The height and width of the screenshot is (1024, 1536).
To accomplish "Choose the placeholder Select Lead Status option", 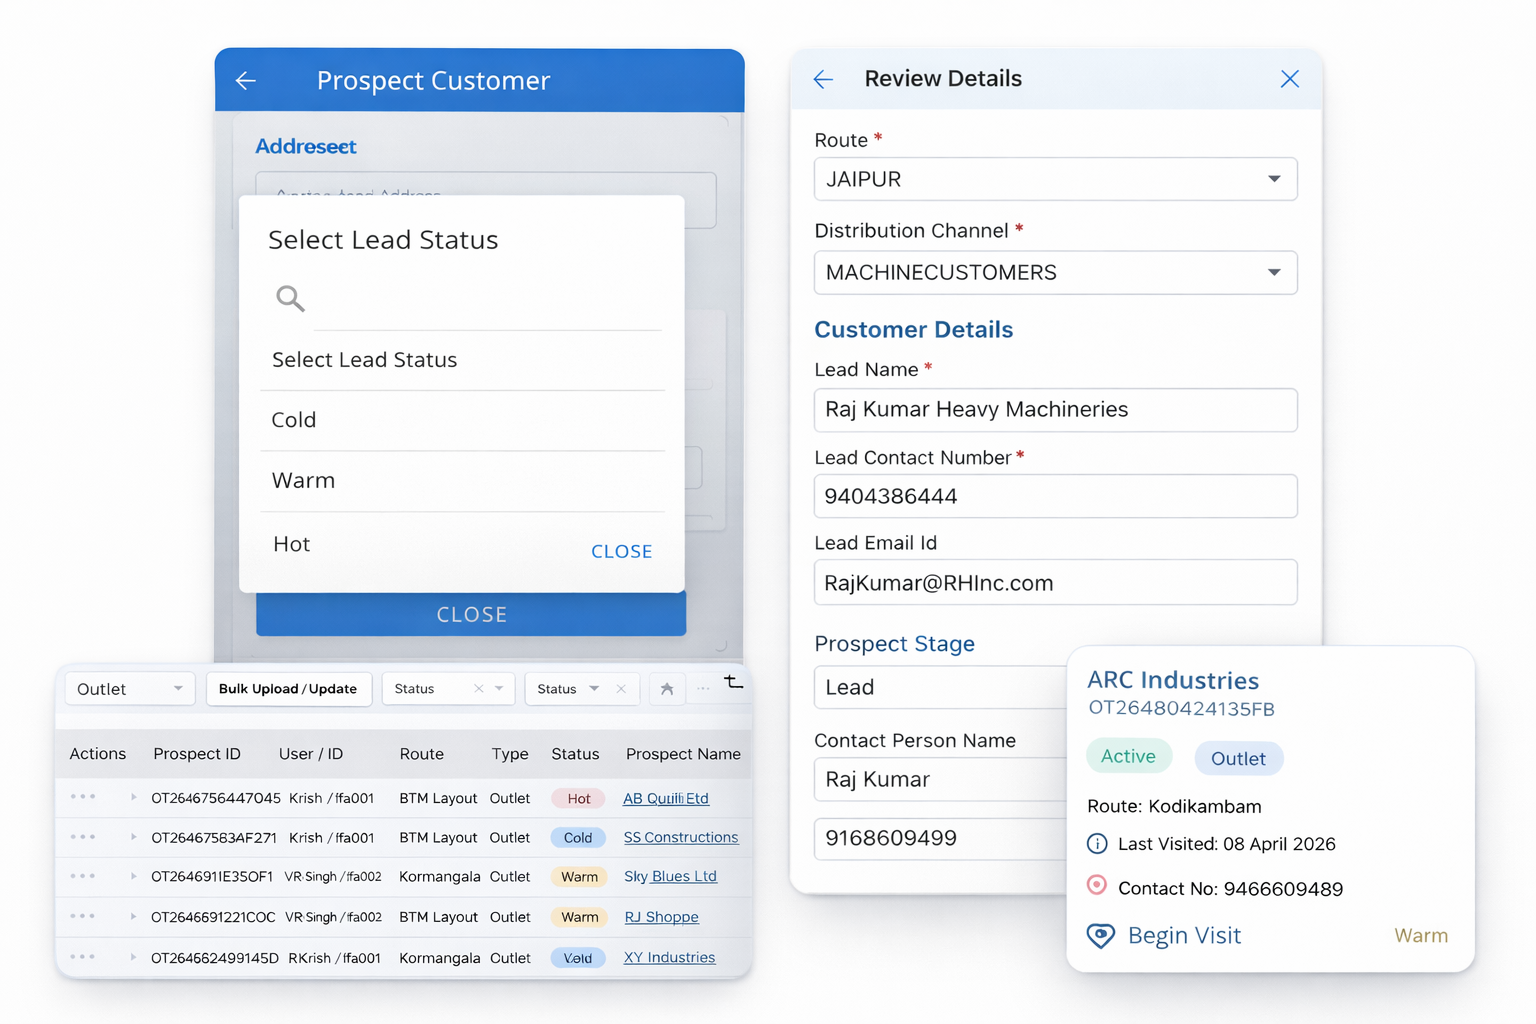I will pyautogui.click(x=462, y=360).
